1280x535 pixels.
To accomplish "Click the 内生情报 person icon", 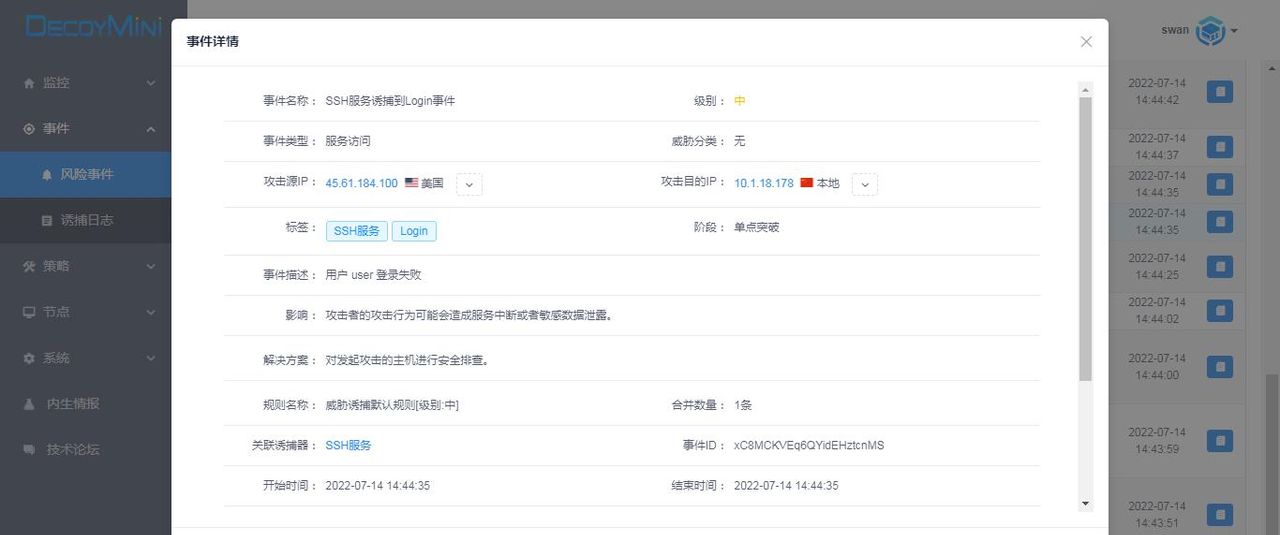I will point(29,404).
